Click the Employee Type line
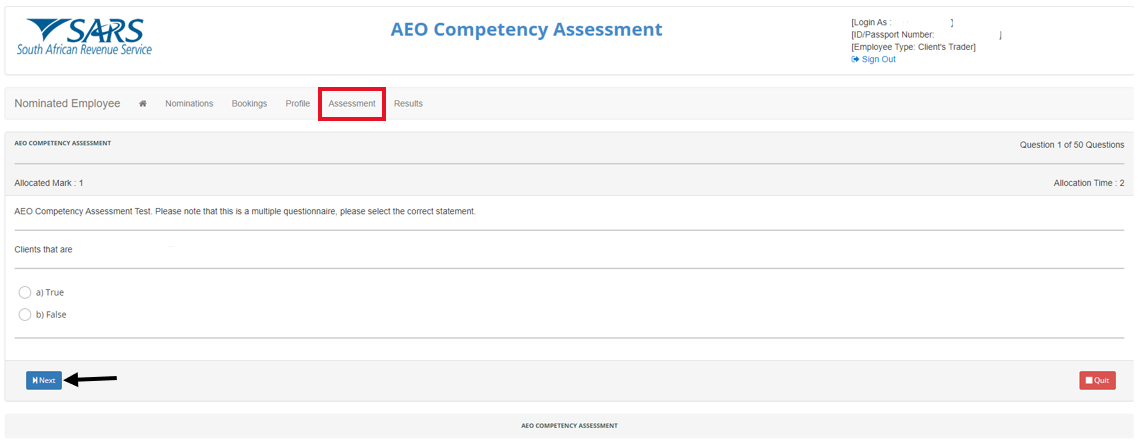Screen dimensions: 1142x442 click(x=913, y=47)
